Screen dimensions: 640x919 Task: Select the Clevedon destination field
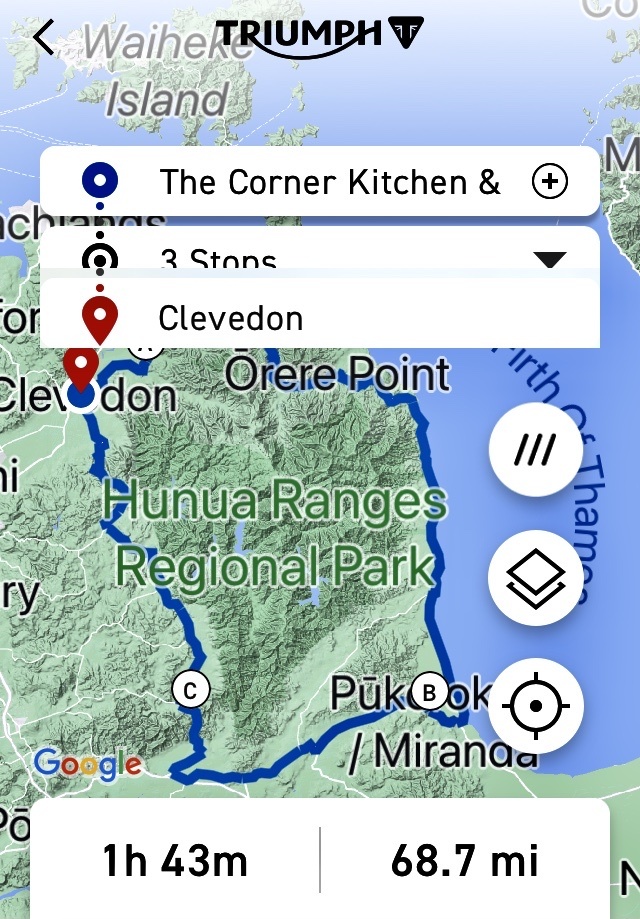point(320,314)
